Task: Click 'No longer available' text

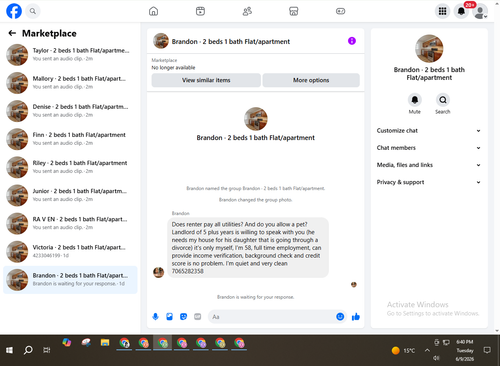Action: pos(173,68)
